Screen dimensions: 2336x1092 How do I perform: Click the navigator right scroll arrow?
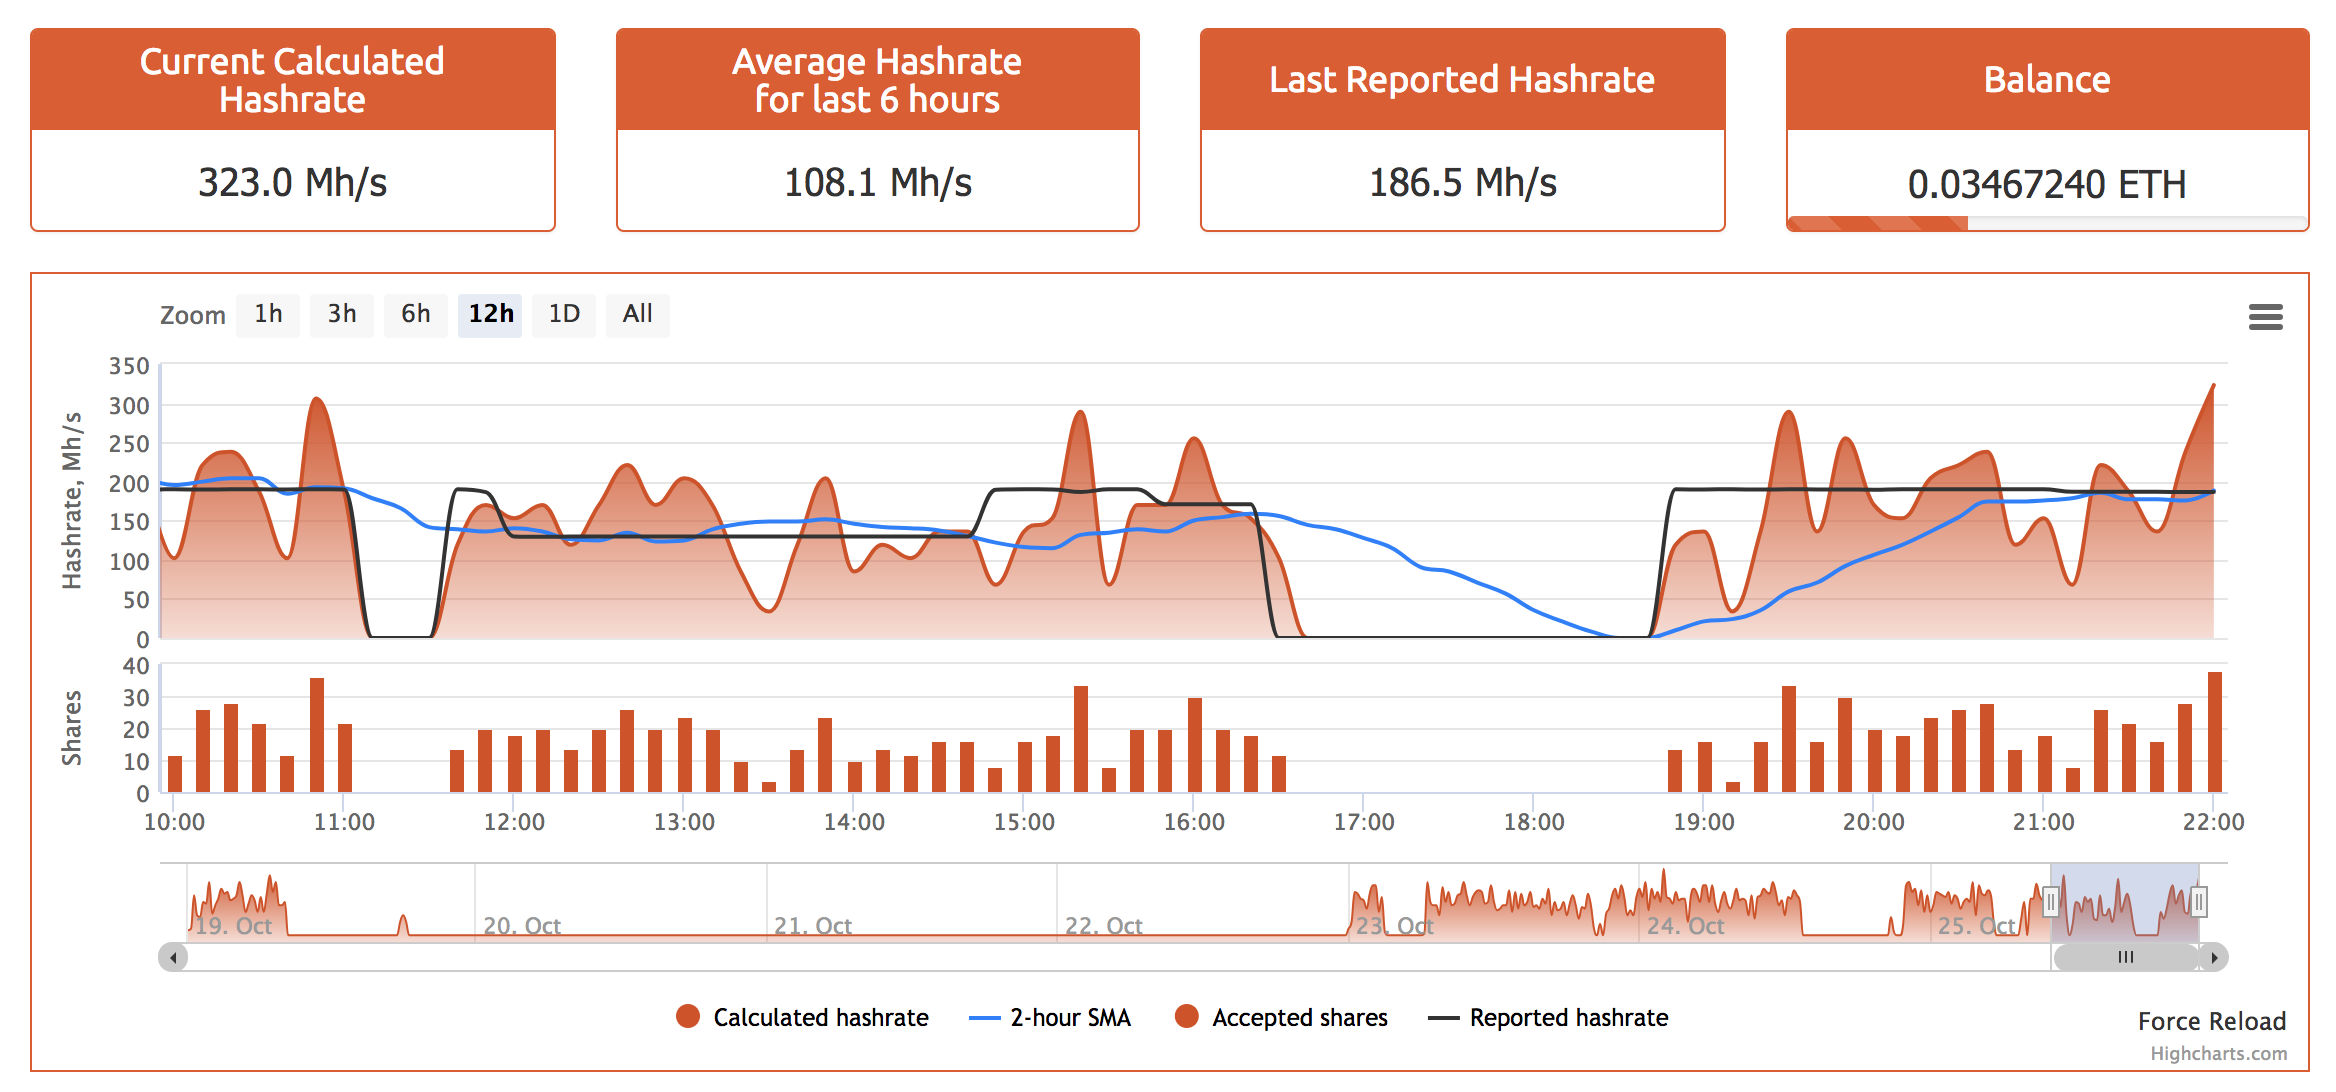[x=2214, y=957]
